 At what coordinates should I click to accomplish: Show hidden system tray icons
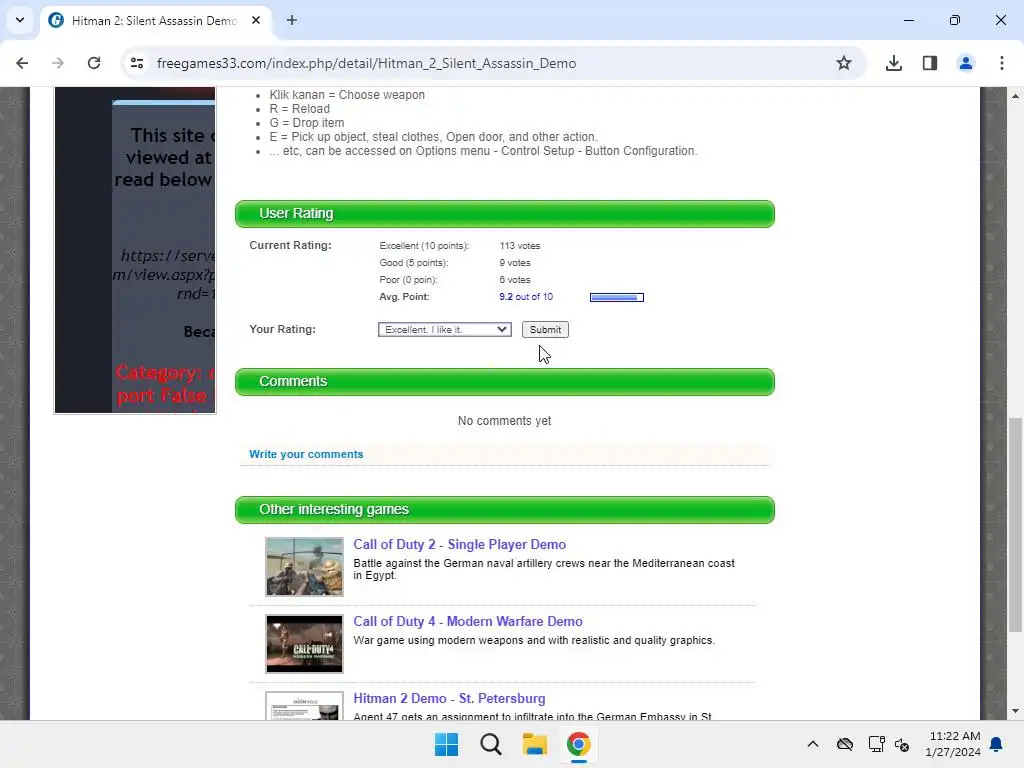813,744
